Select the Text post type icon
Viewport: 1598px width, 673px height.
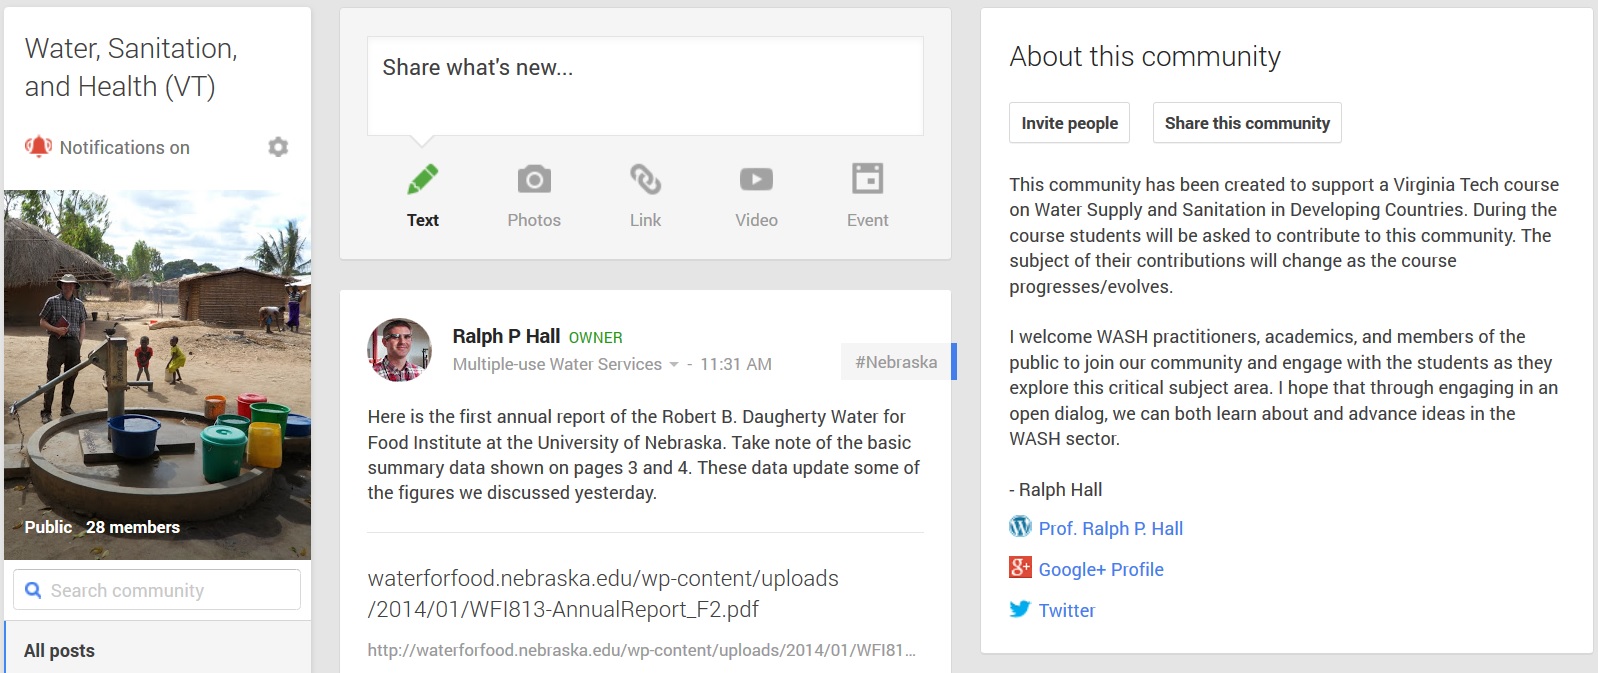[423, 180]
